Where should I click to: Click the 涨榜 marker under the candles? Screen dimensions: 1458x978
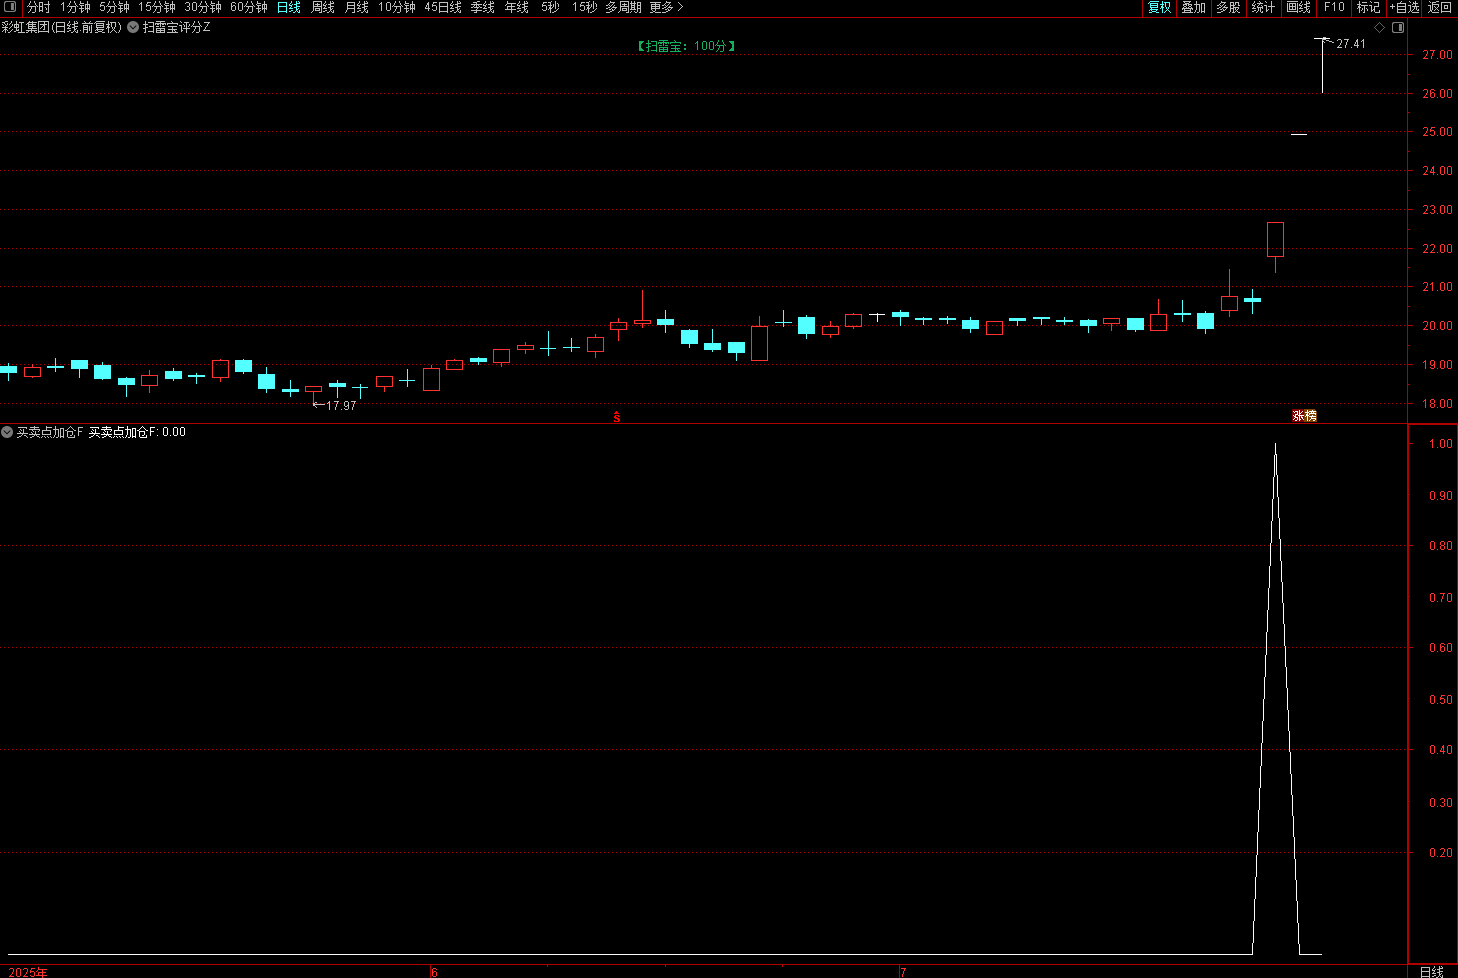[x=1304, y=416]
